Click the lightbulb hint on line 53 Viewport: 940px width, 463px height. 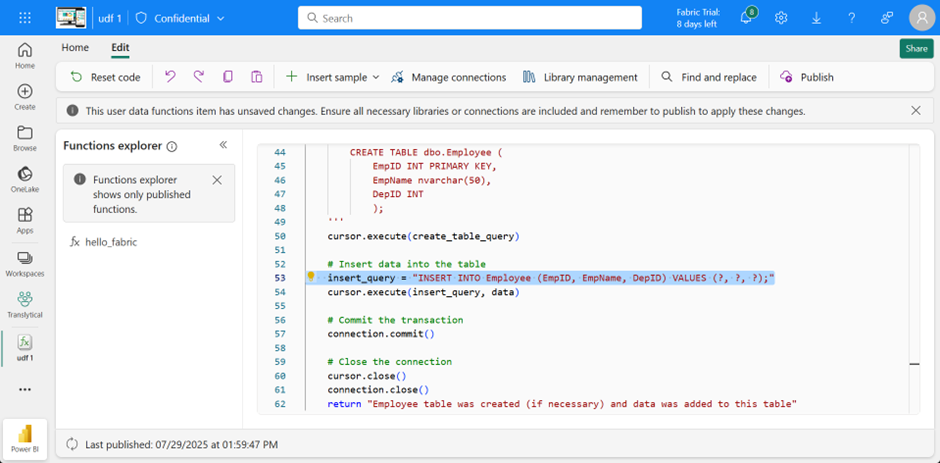(x=311, y=277)
